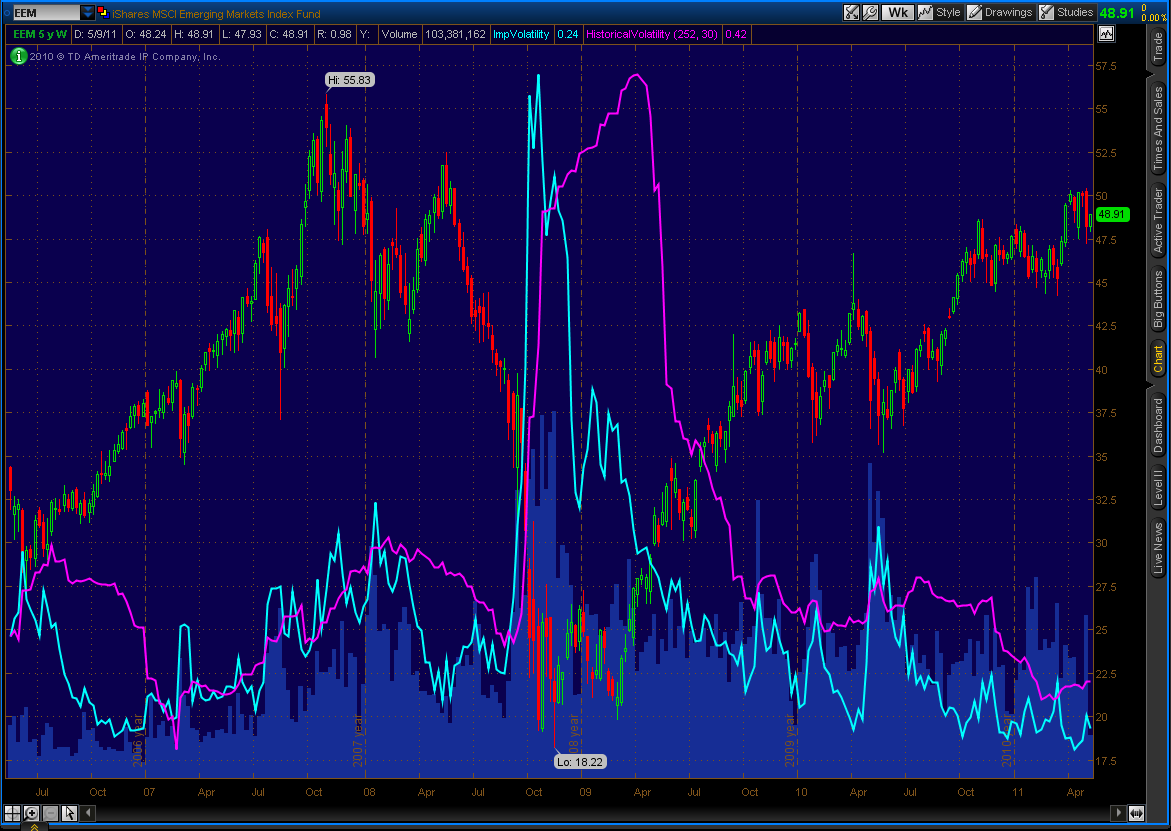Click the zoom in magnifier icon
The width and height of the screenshot is (1171, 831).
[x=31, y=813]
